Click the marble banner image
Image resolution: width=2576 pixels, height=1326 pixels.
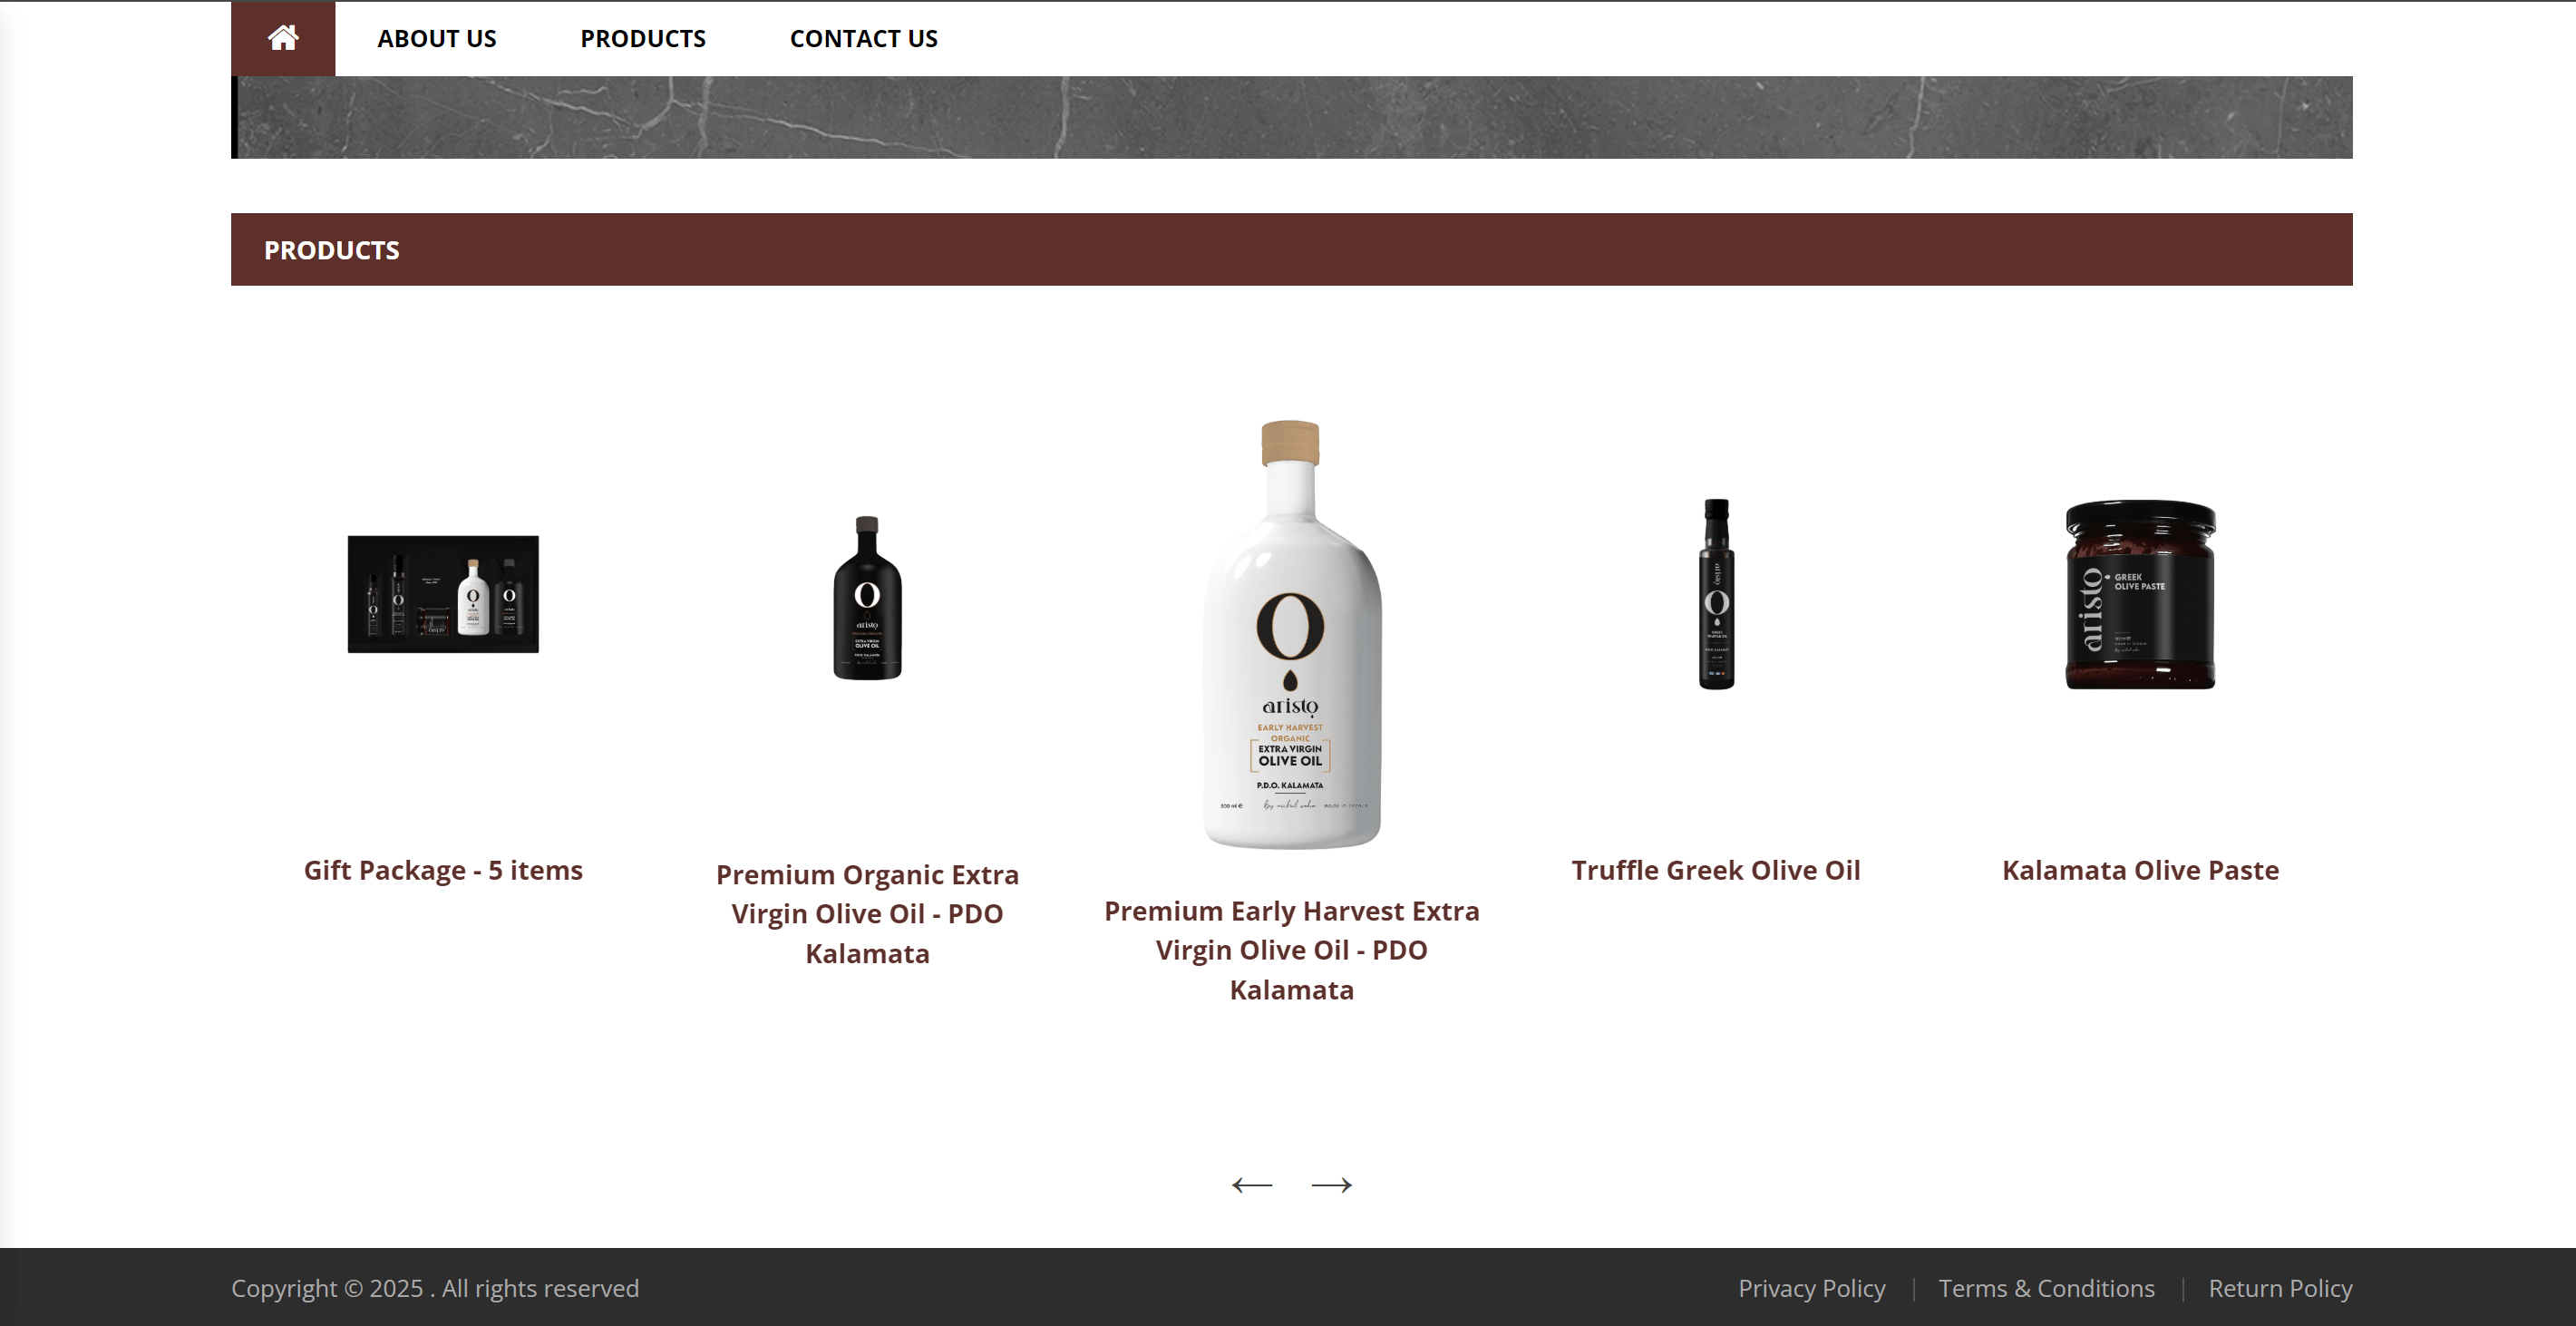tap(1292, 117)
